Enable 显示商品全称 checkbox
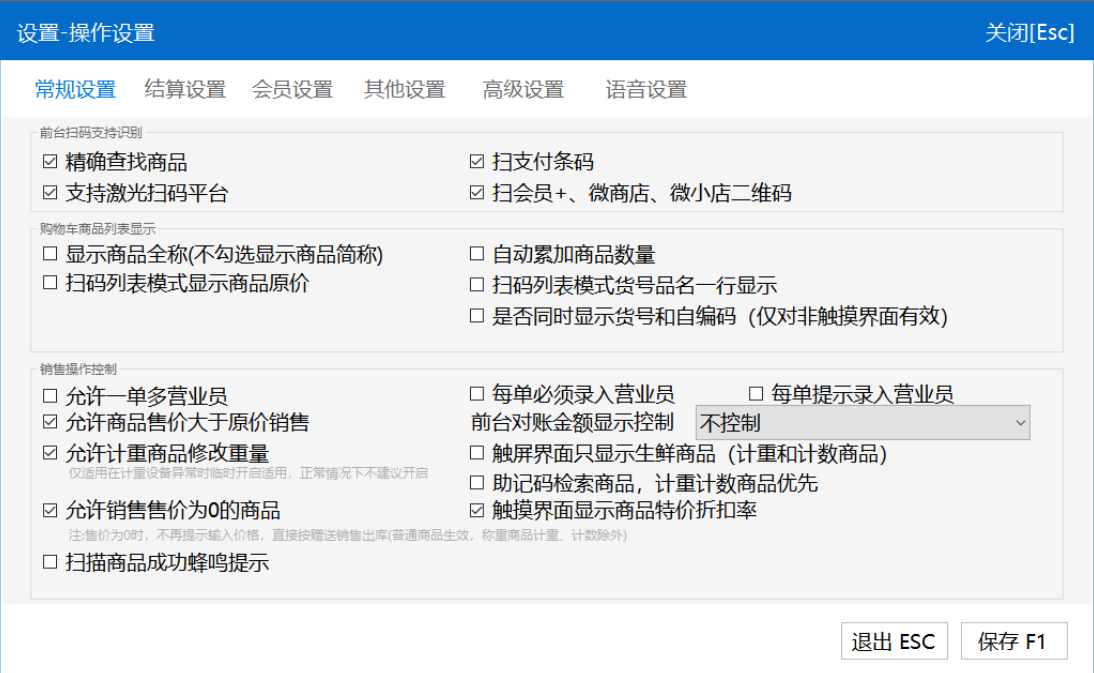Image resolution: width=1094 pixels, height=673 pixels. [x=50, y=254]
